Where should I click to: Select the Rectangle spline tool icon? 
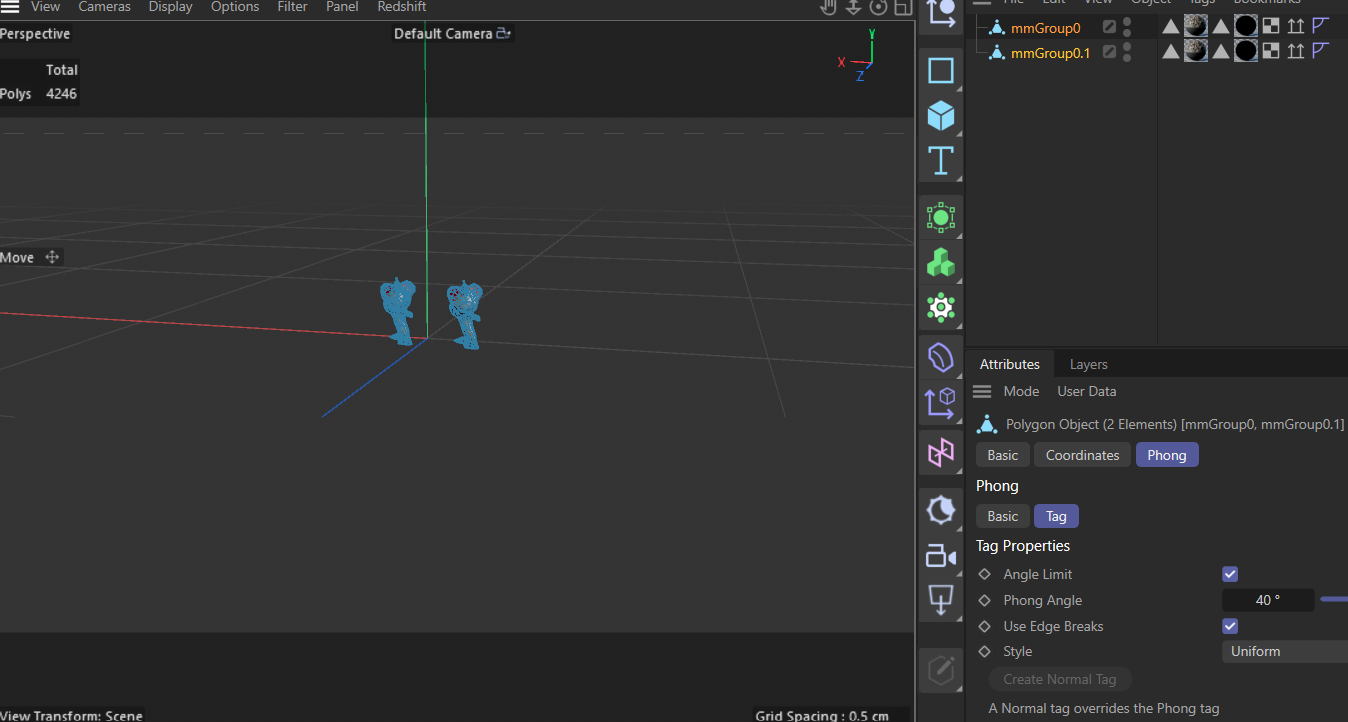(940, 70)
